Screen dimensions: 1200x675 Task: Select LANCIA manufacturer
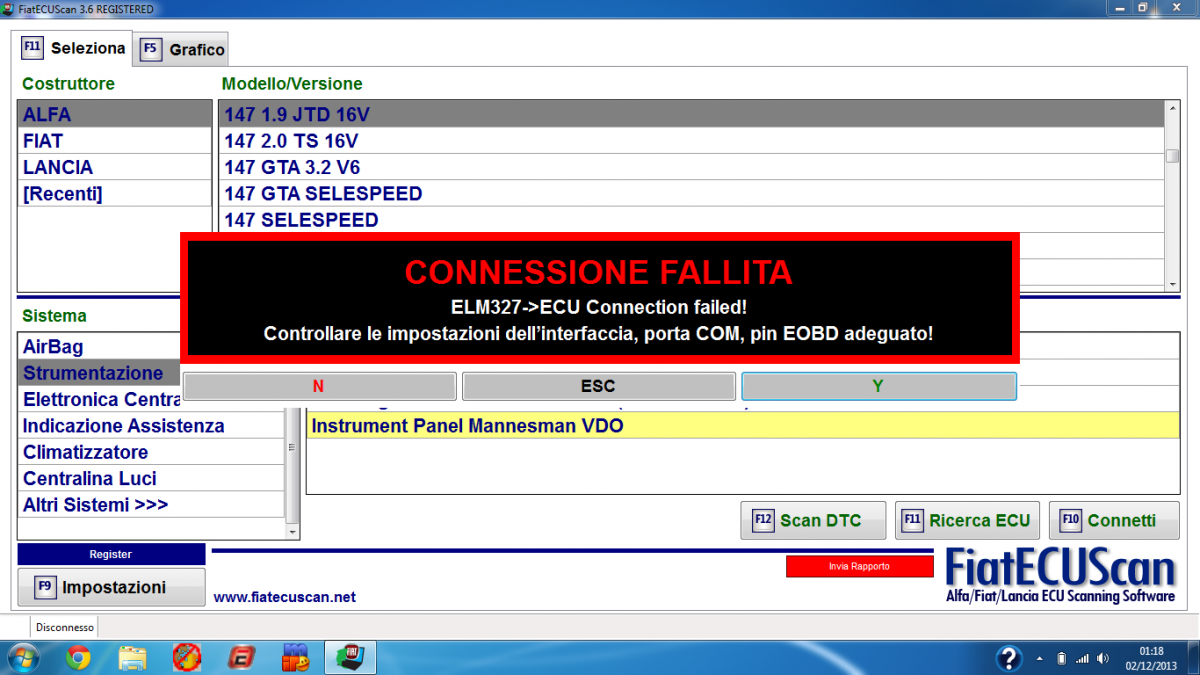[x=116, y=167]
